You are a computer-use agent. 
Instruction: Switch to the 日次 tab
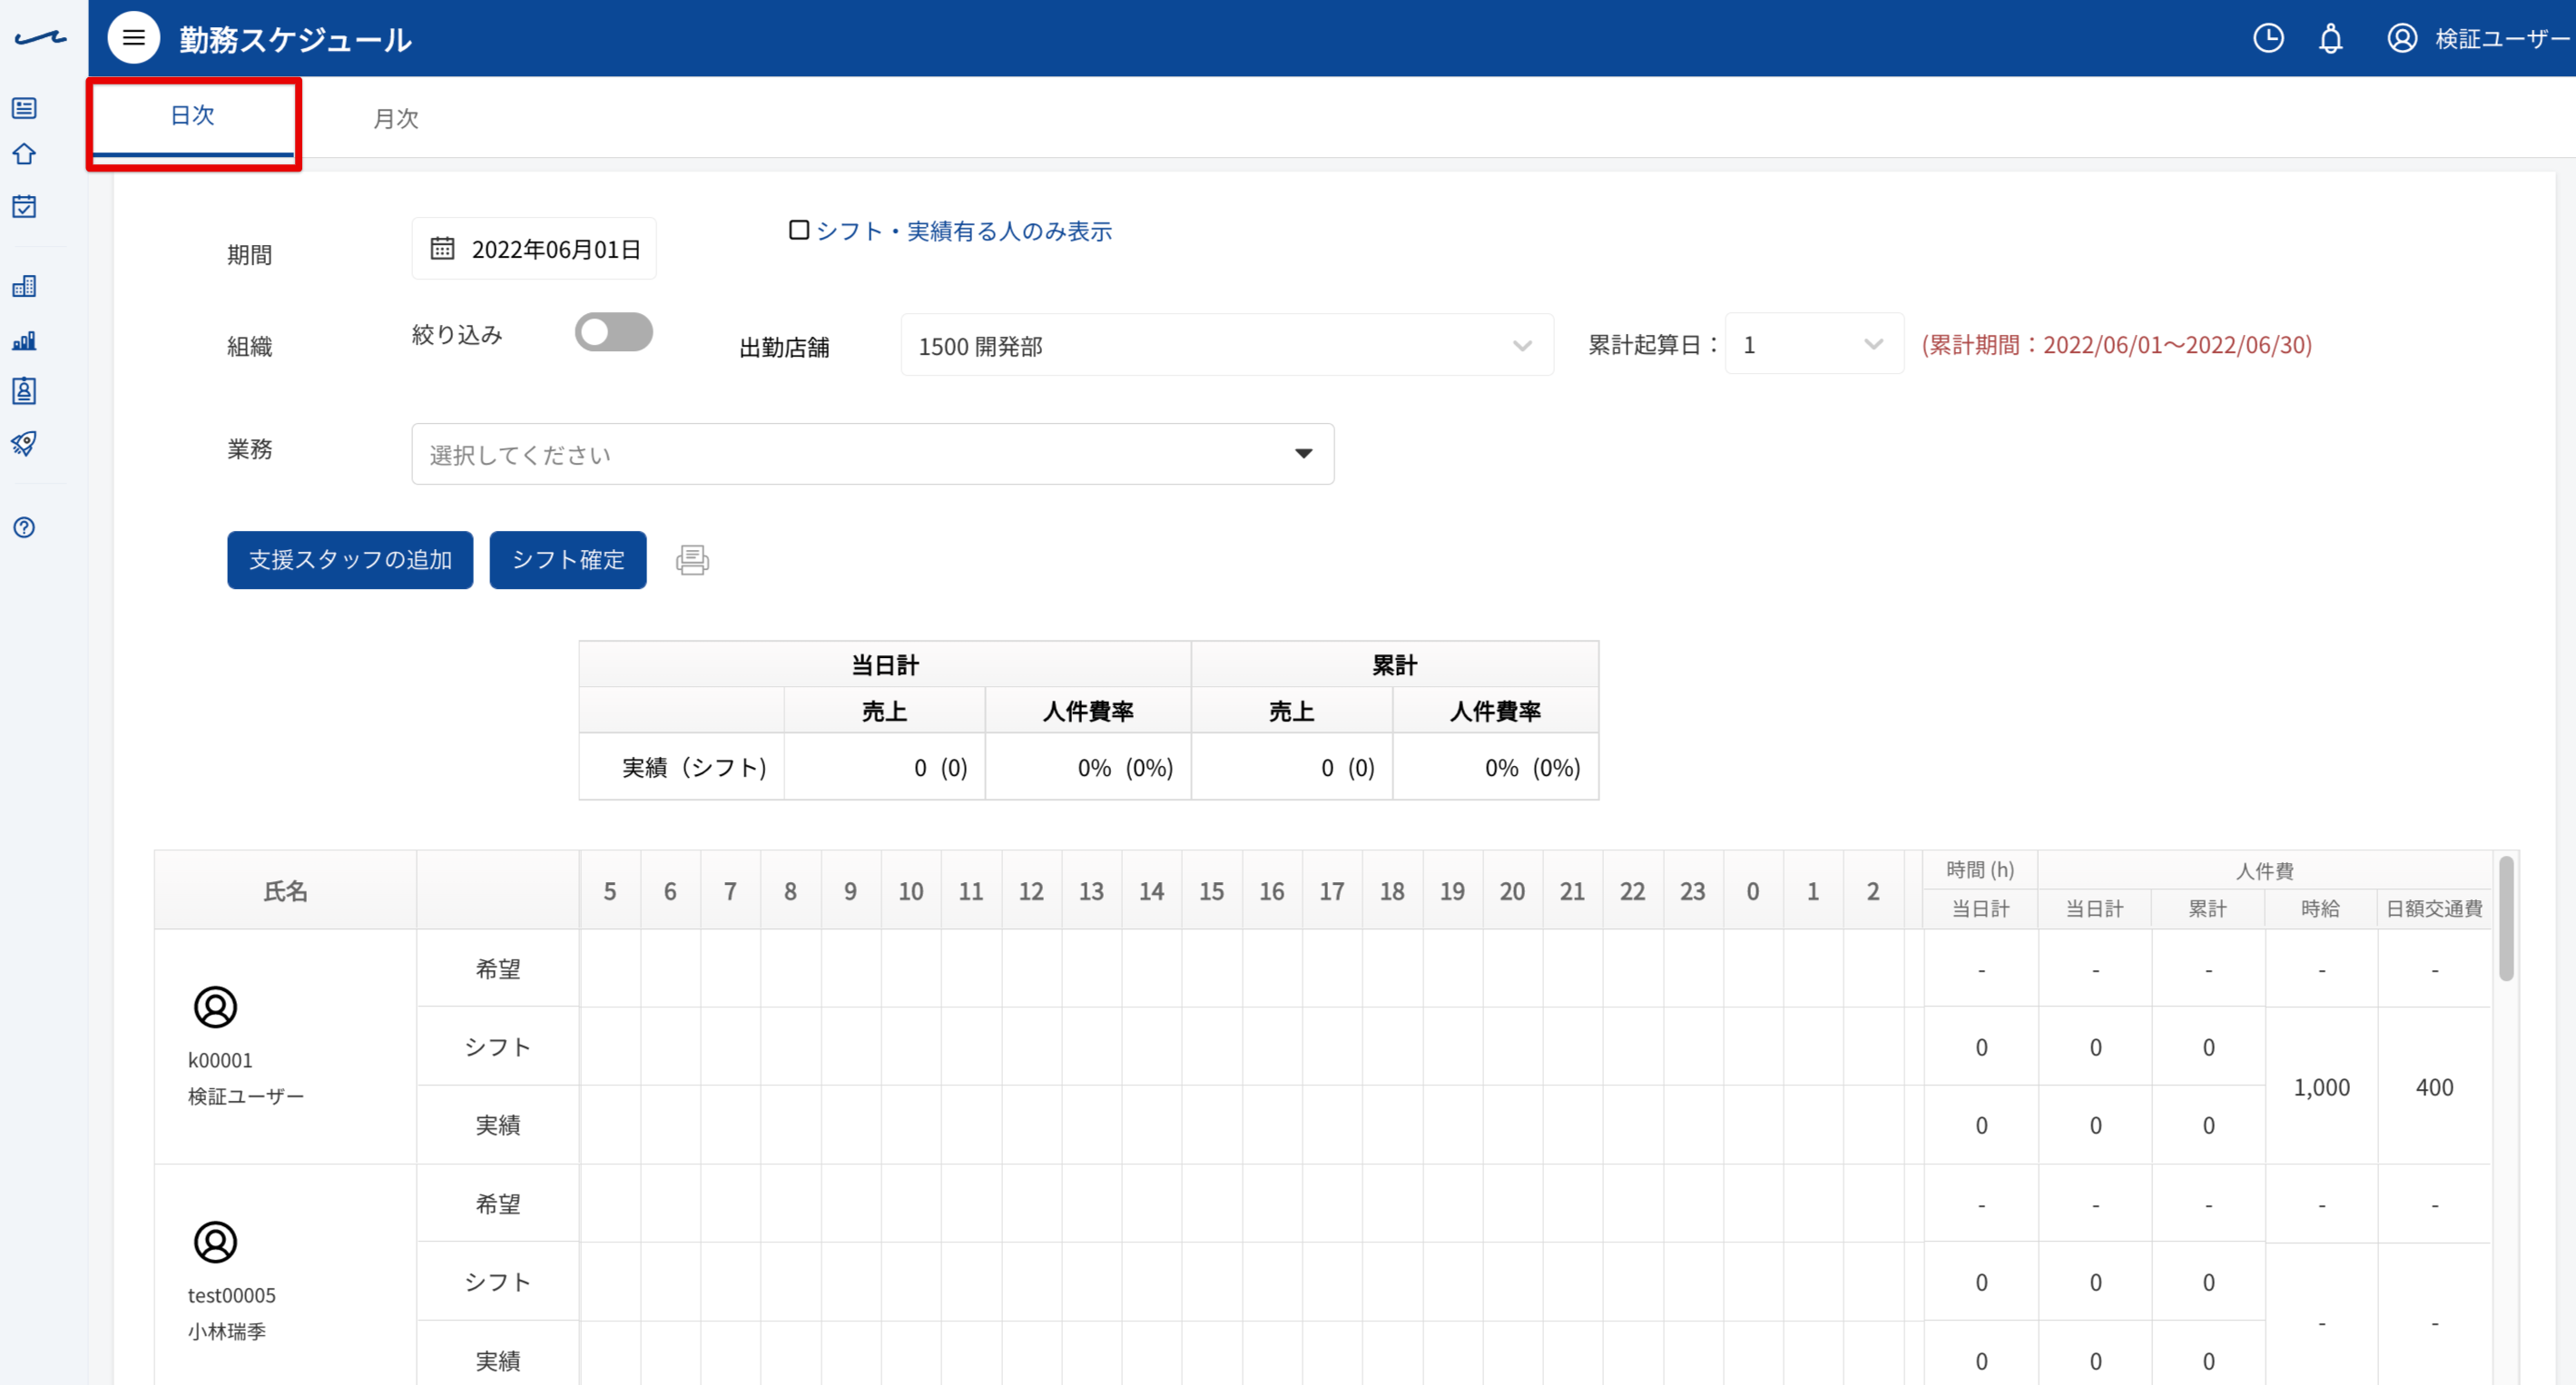[193, 116]
